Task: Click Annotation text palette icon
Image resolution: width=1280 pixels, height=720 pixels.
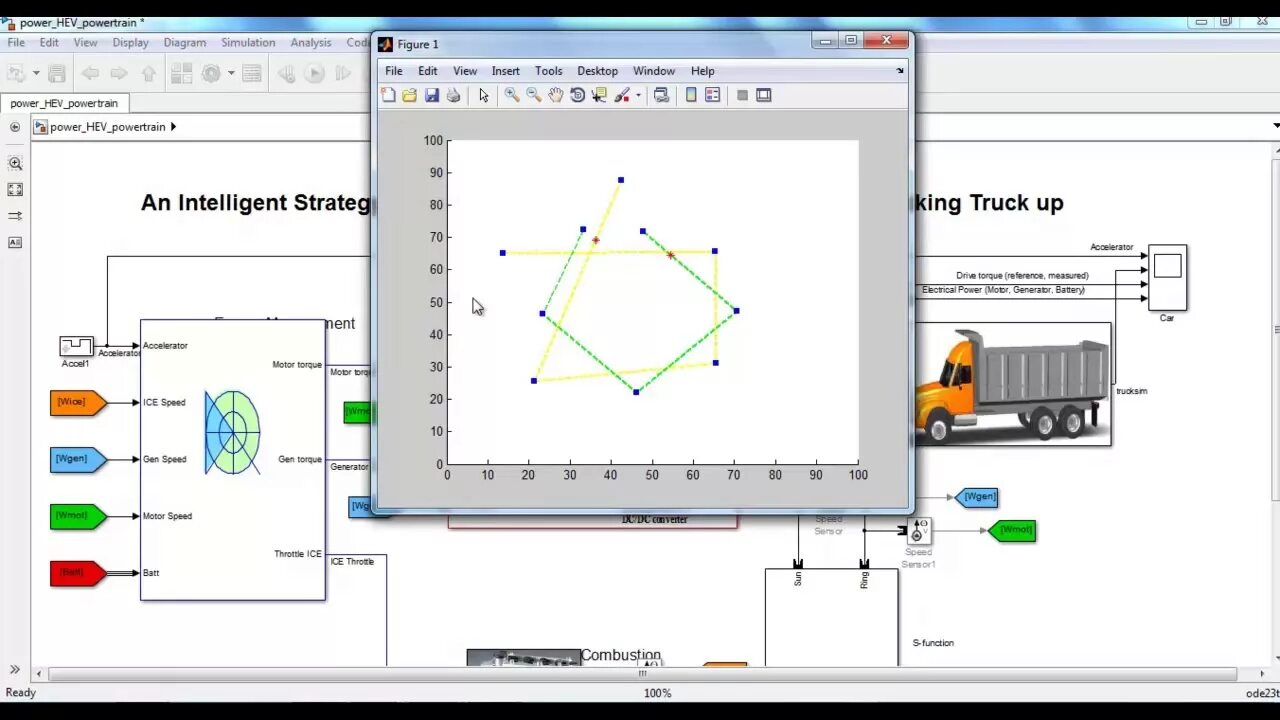Action: (x=15, y=242)
